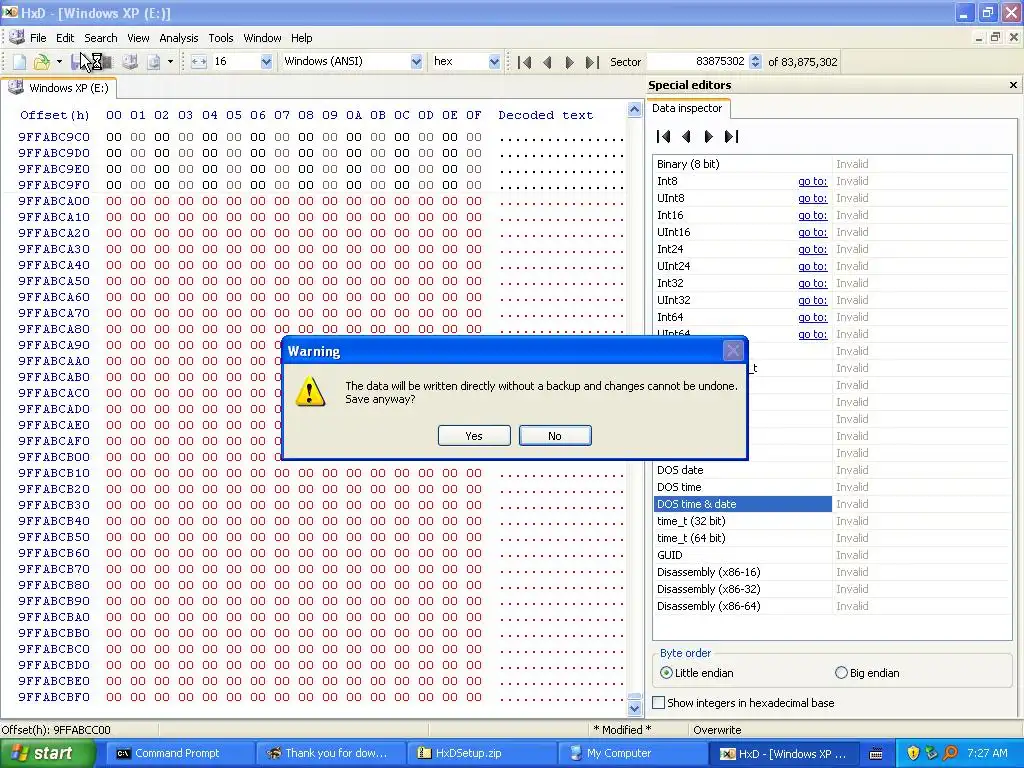Click the 'go to:' link for Int64
Screen dimensions: 1024x768
812,317
